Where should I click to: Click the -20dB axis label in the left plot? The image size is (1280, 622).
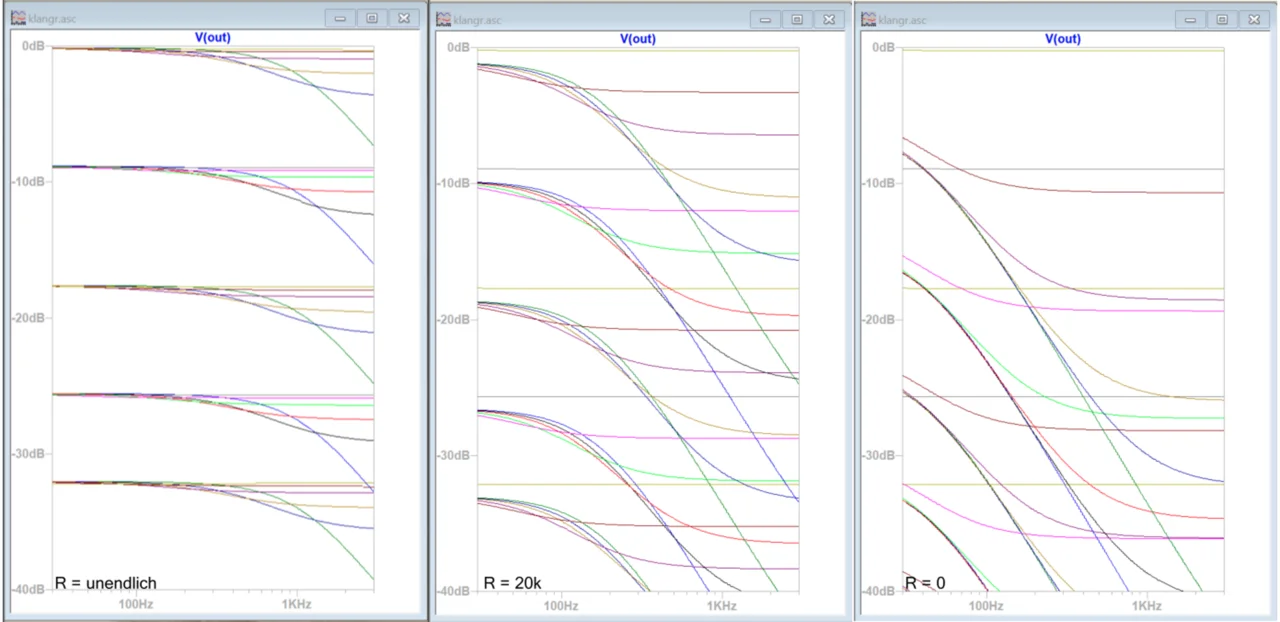click(28, 318)
